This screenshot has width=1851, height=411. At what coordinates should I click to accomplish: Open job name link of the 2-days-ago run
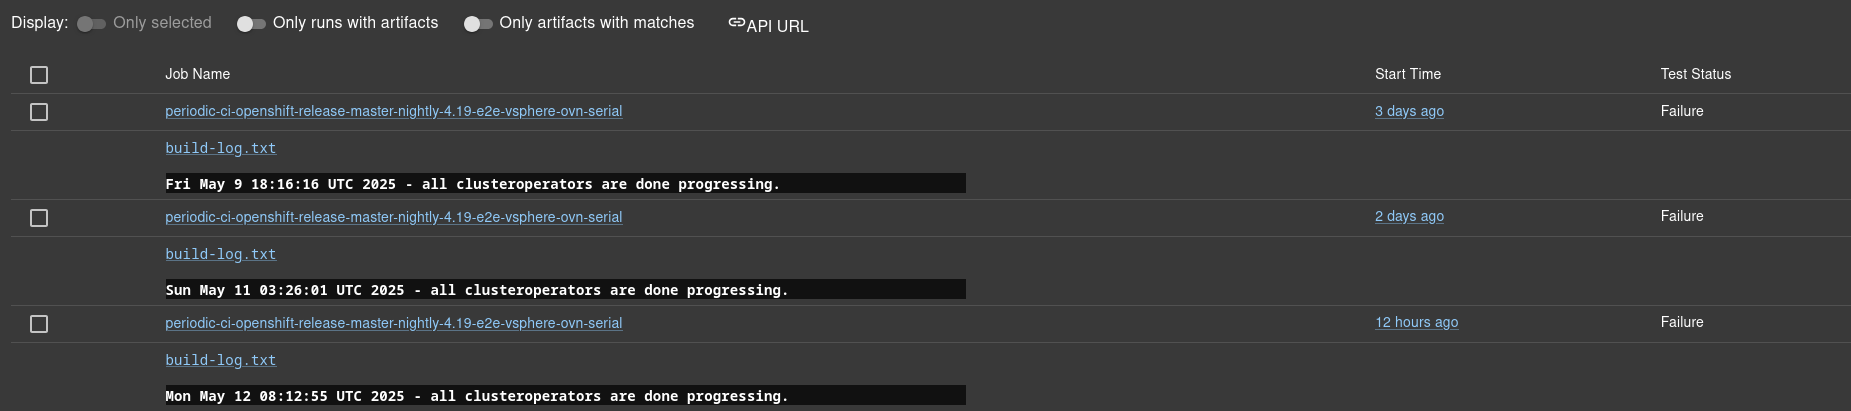(x=393, y=217)
